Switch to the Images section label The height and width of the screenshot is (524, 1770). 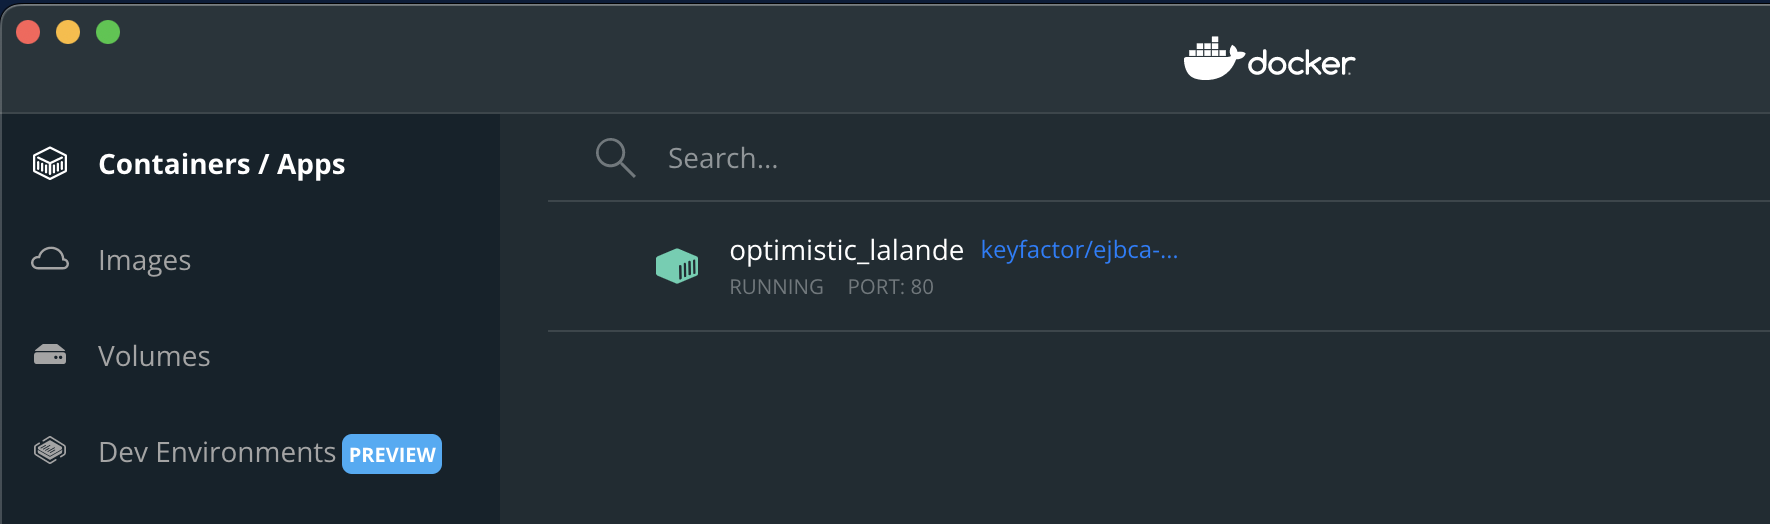pyautogui.click(x=144, y=260)
